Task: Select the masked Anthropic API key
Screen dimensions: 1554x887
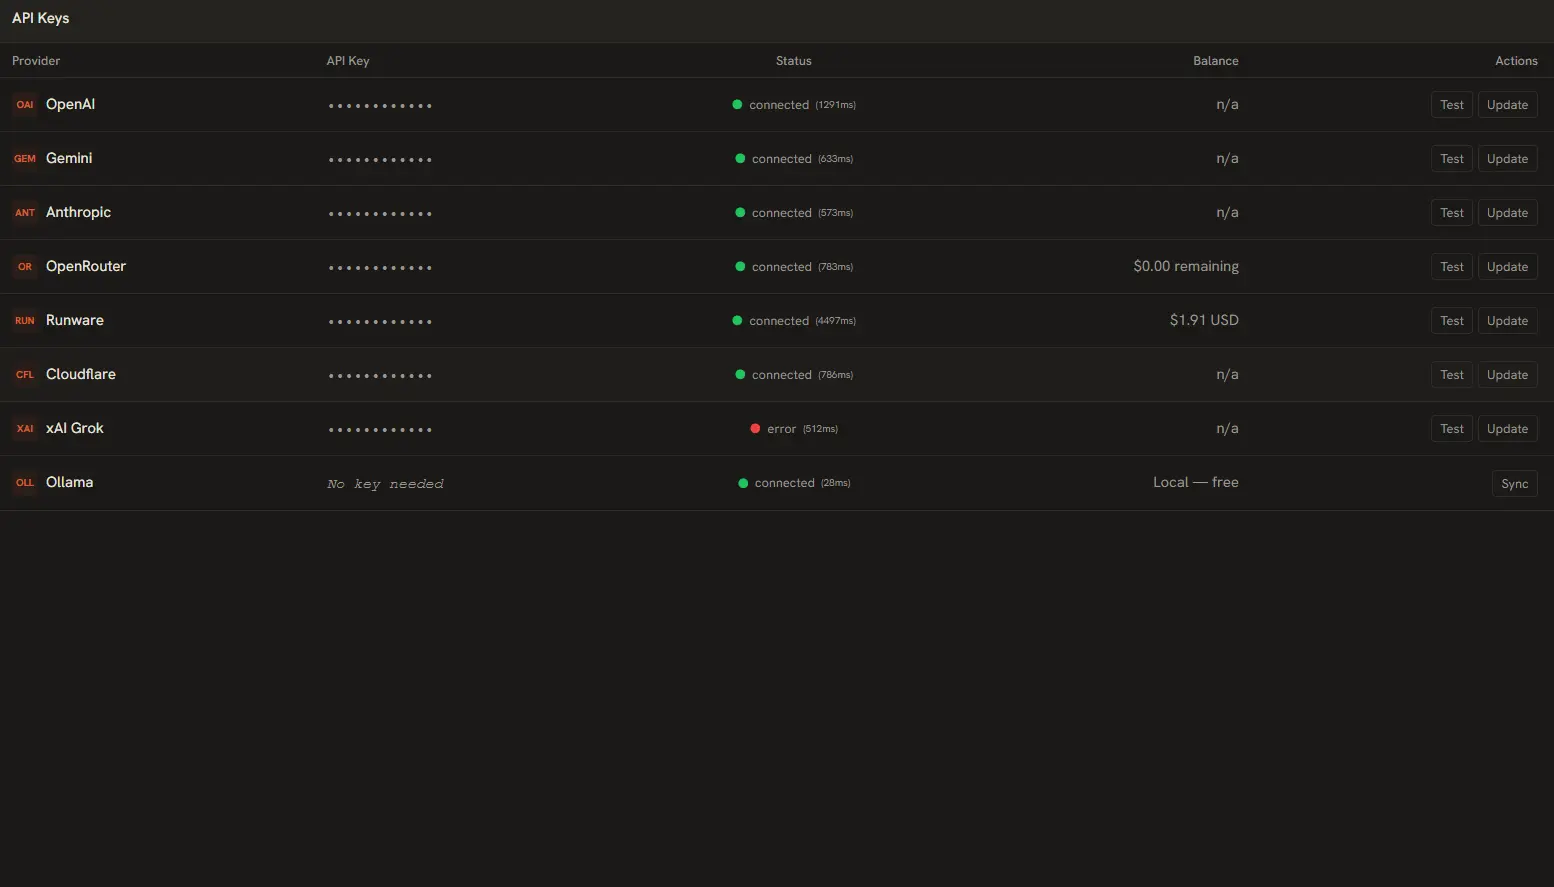Action: [x=380, y=214]
